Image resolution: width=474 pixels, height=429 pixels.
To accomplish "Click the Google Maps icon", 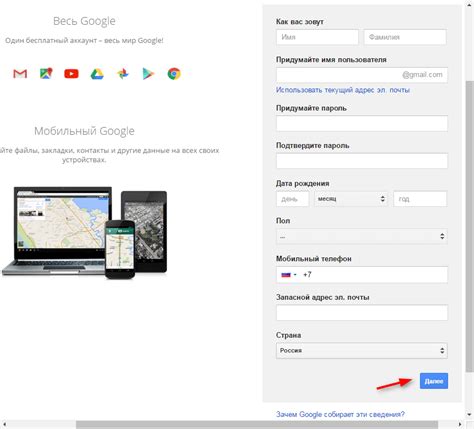I will coord(46,73).
